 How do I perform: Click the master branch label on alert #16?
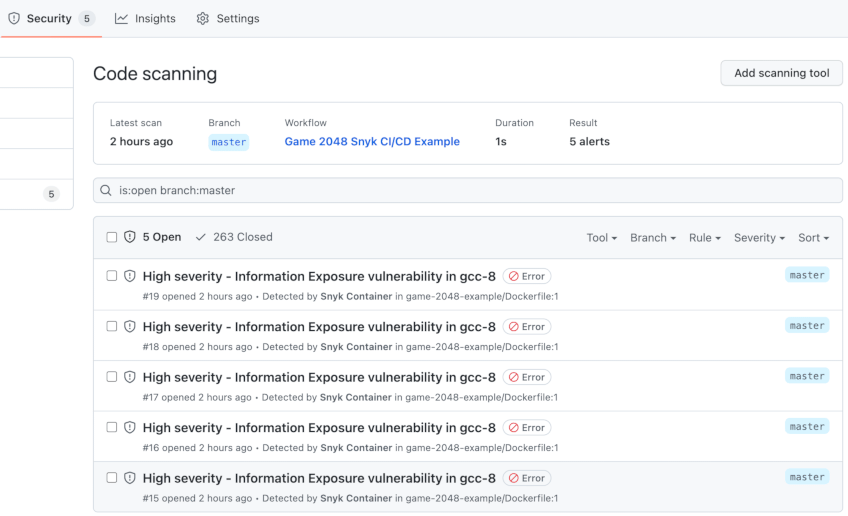[x=807, y=426]
